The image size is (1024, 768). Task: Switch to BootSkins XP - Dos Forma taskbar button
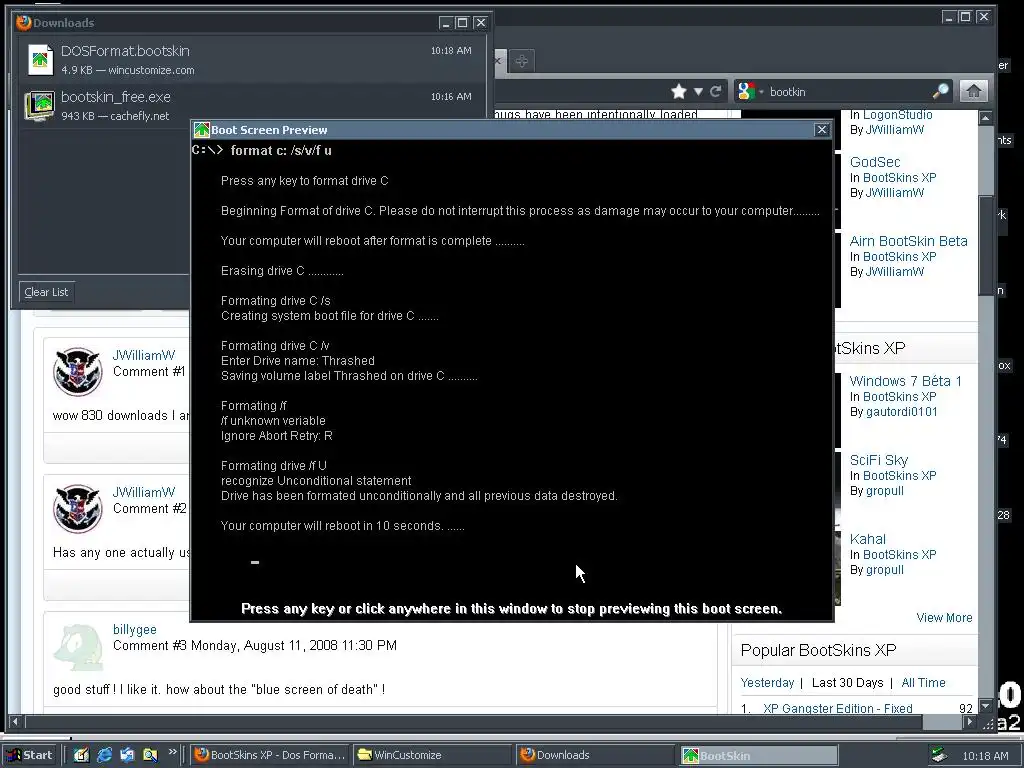pyautogui.click(x=270, y=755)
